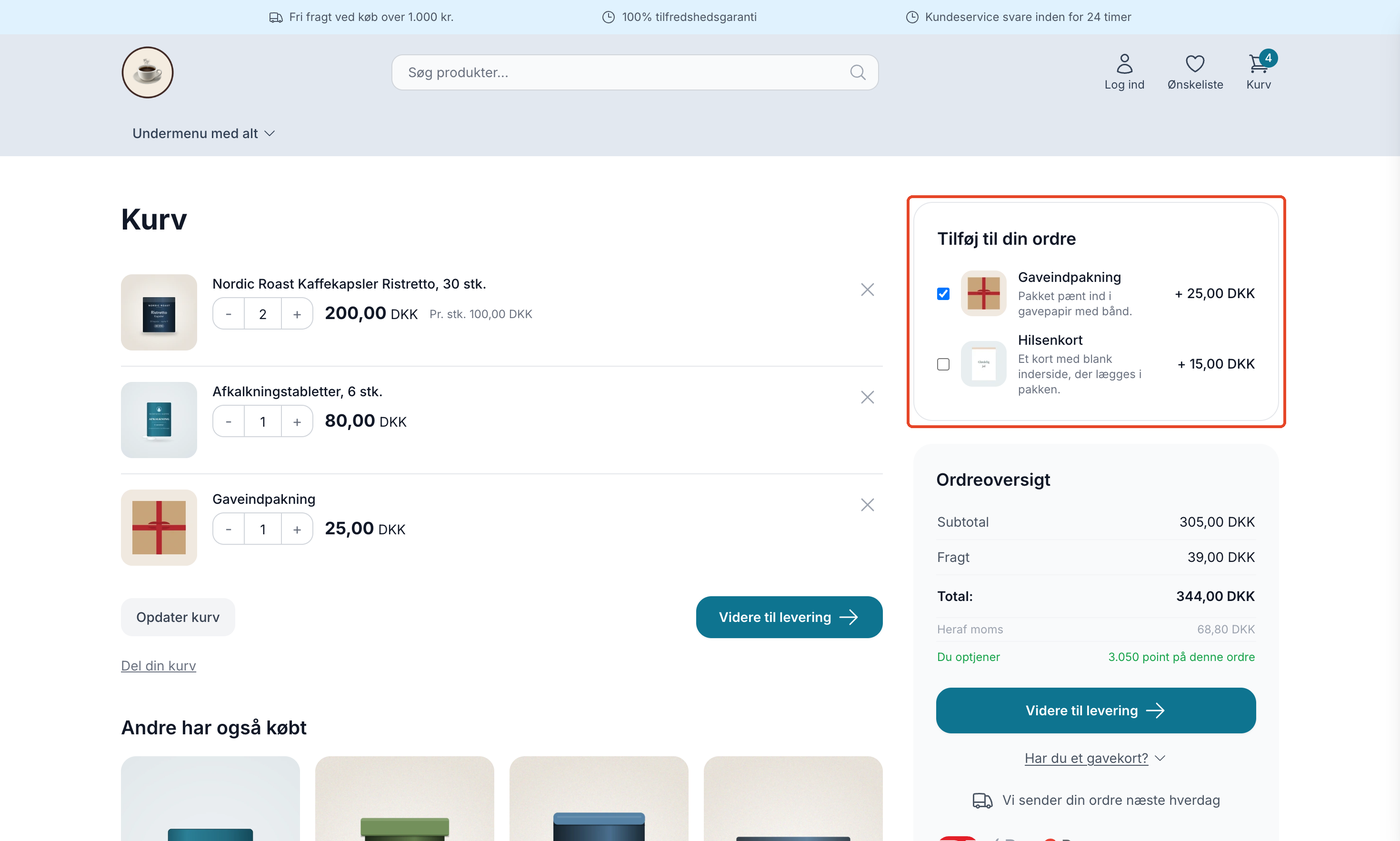The width and height of the screenshot is (1400, 841).
Task: Open the Afkalkningstabletter product thumbnail
Action: pos(159,420)
